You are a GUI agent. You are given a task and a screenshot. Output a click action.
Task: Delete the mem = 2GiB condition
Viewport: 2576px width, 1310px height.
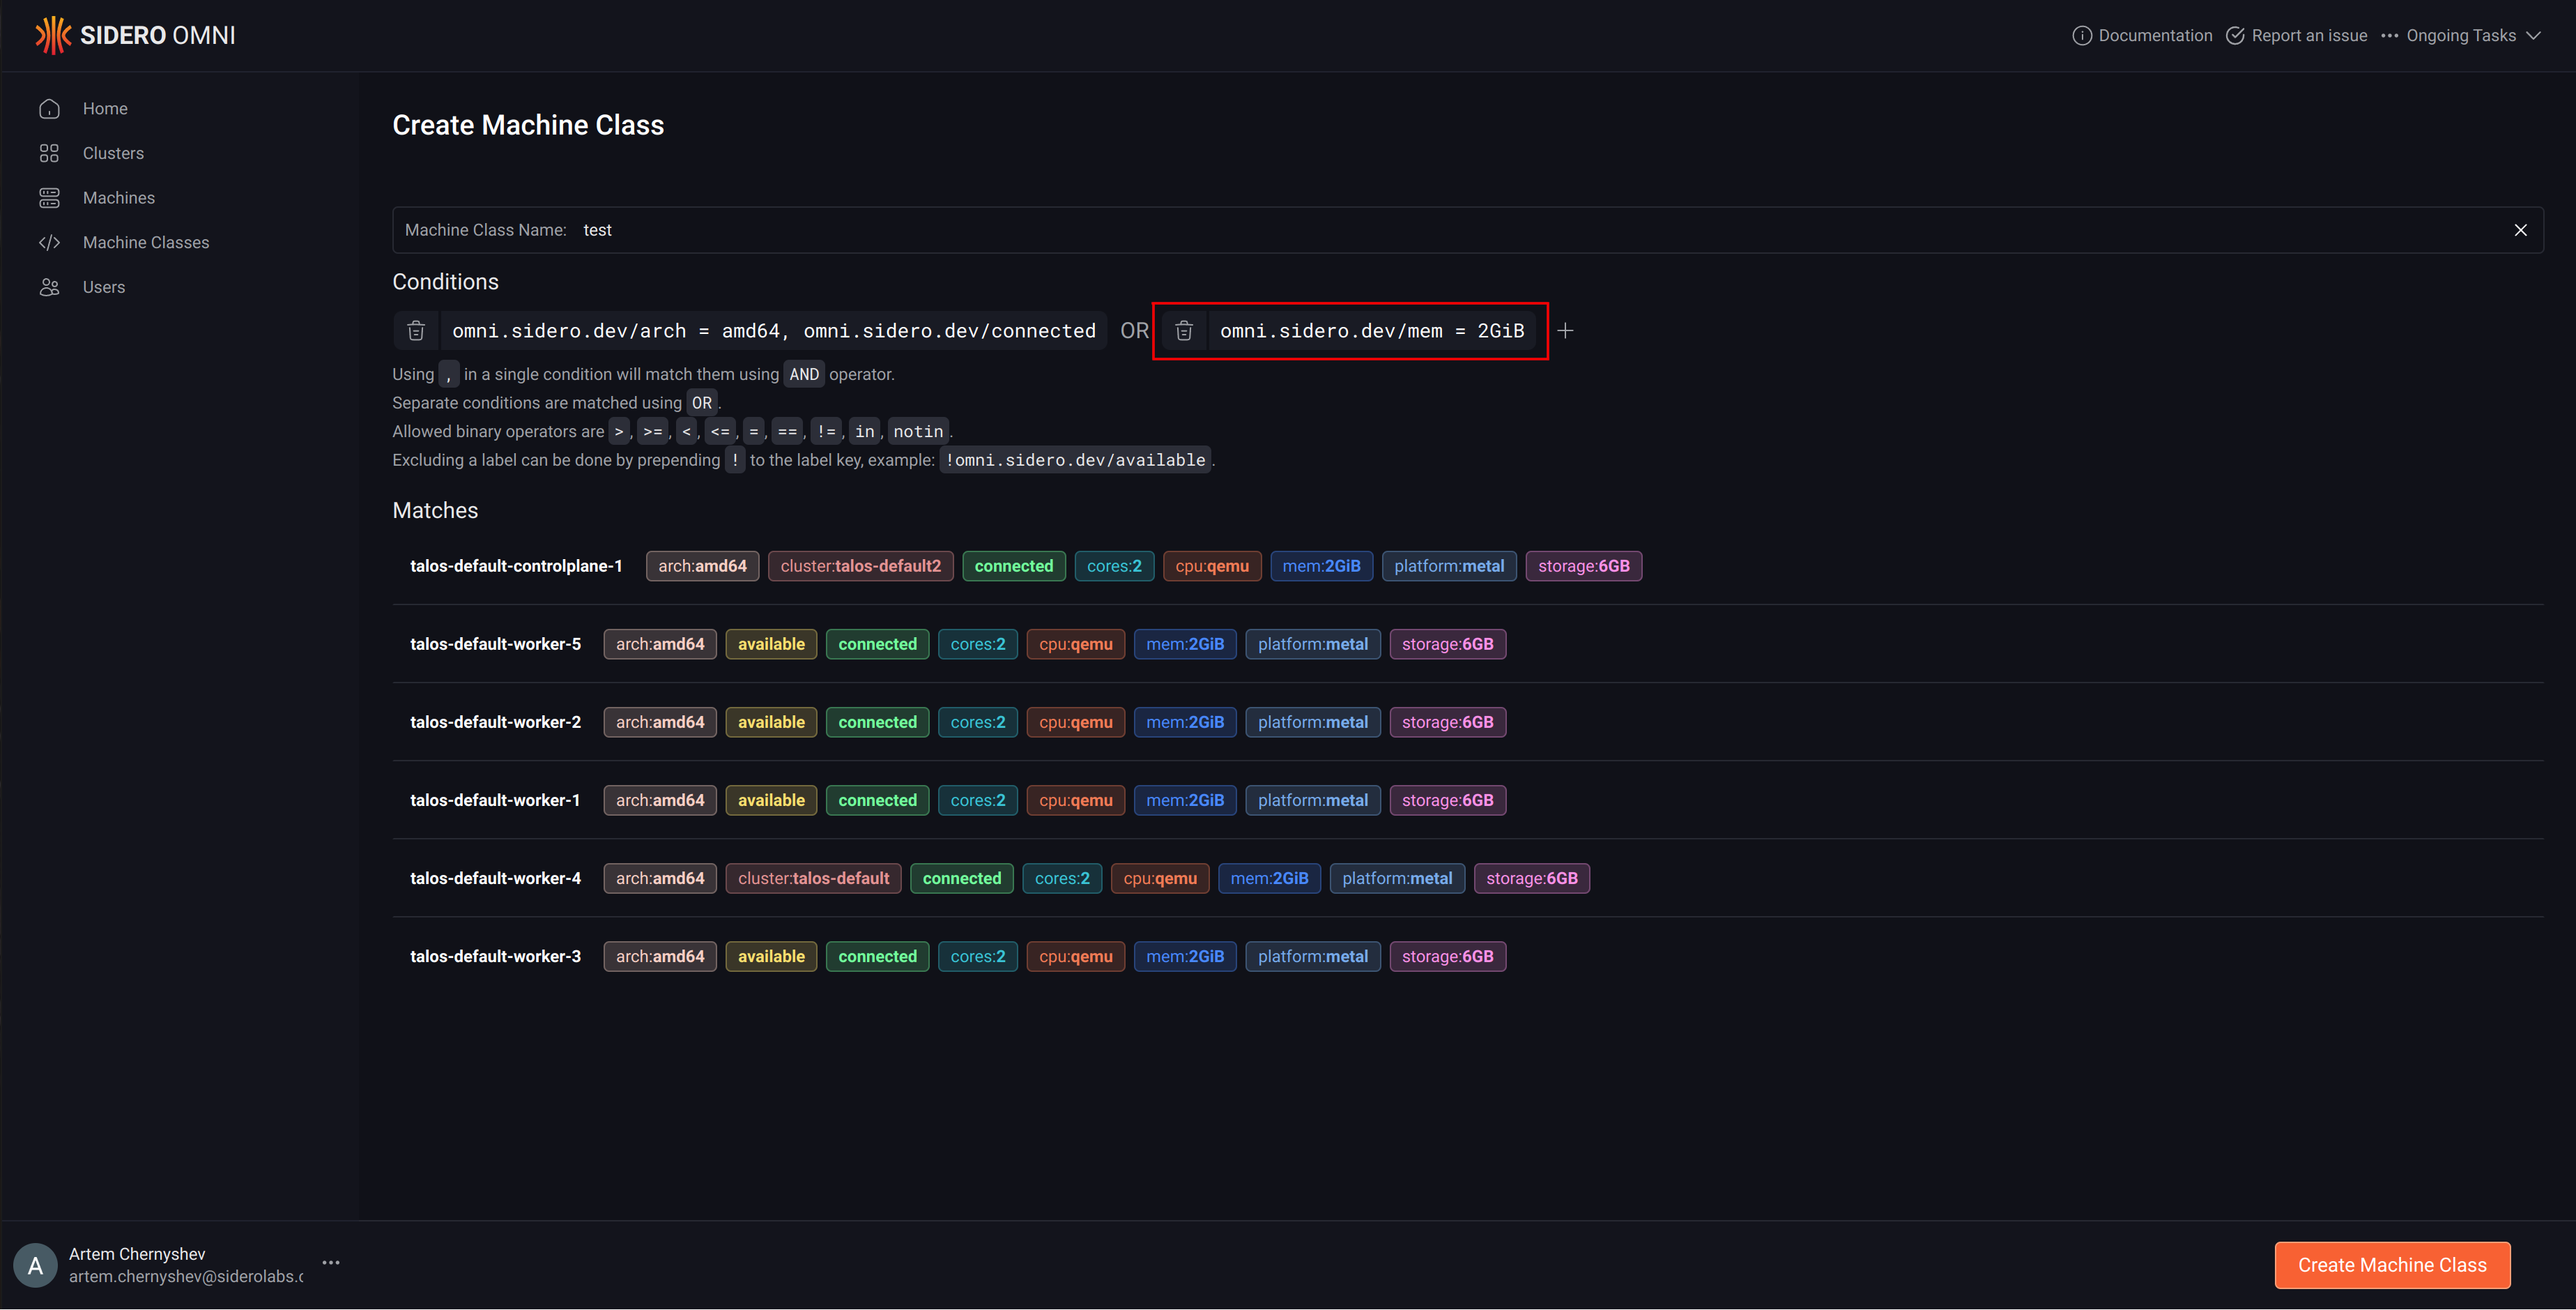pos(1184,330)
